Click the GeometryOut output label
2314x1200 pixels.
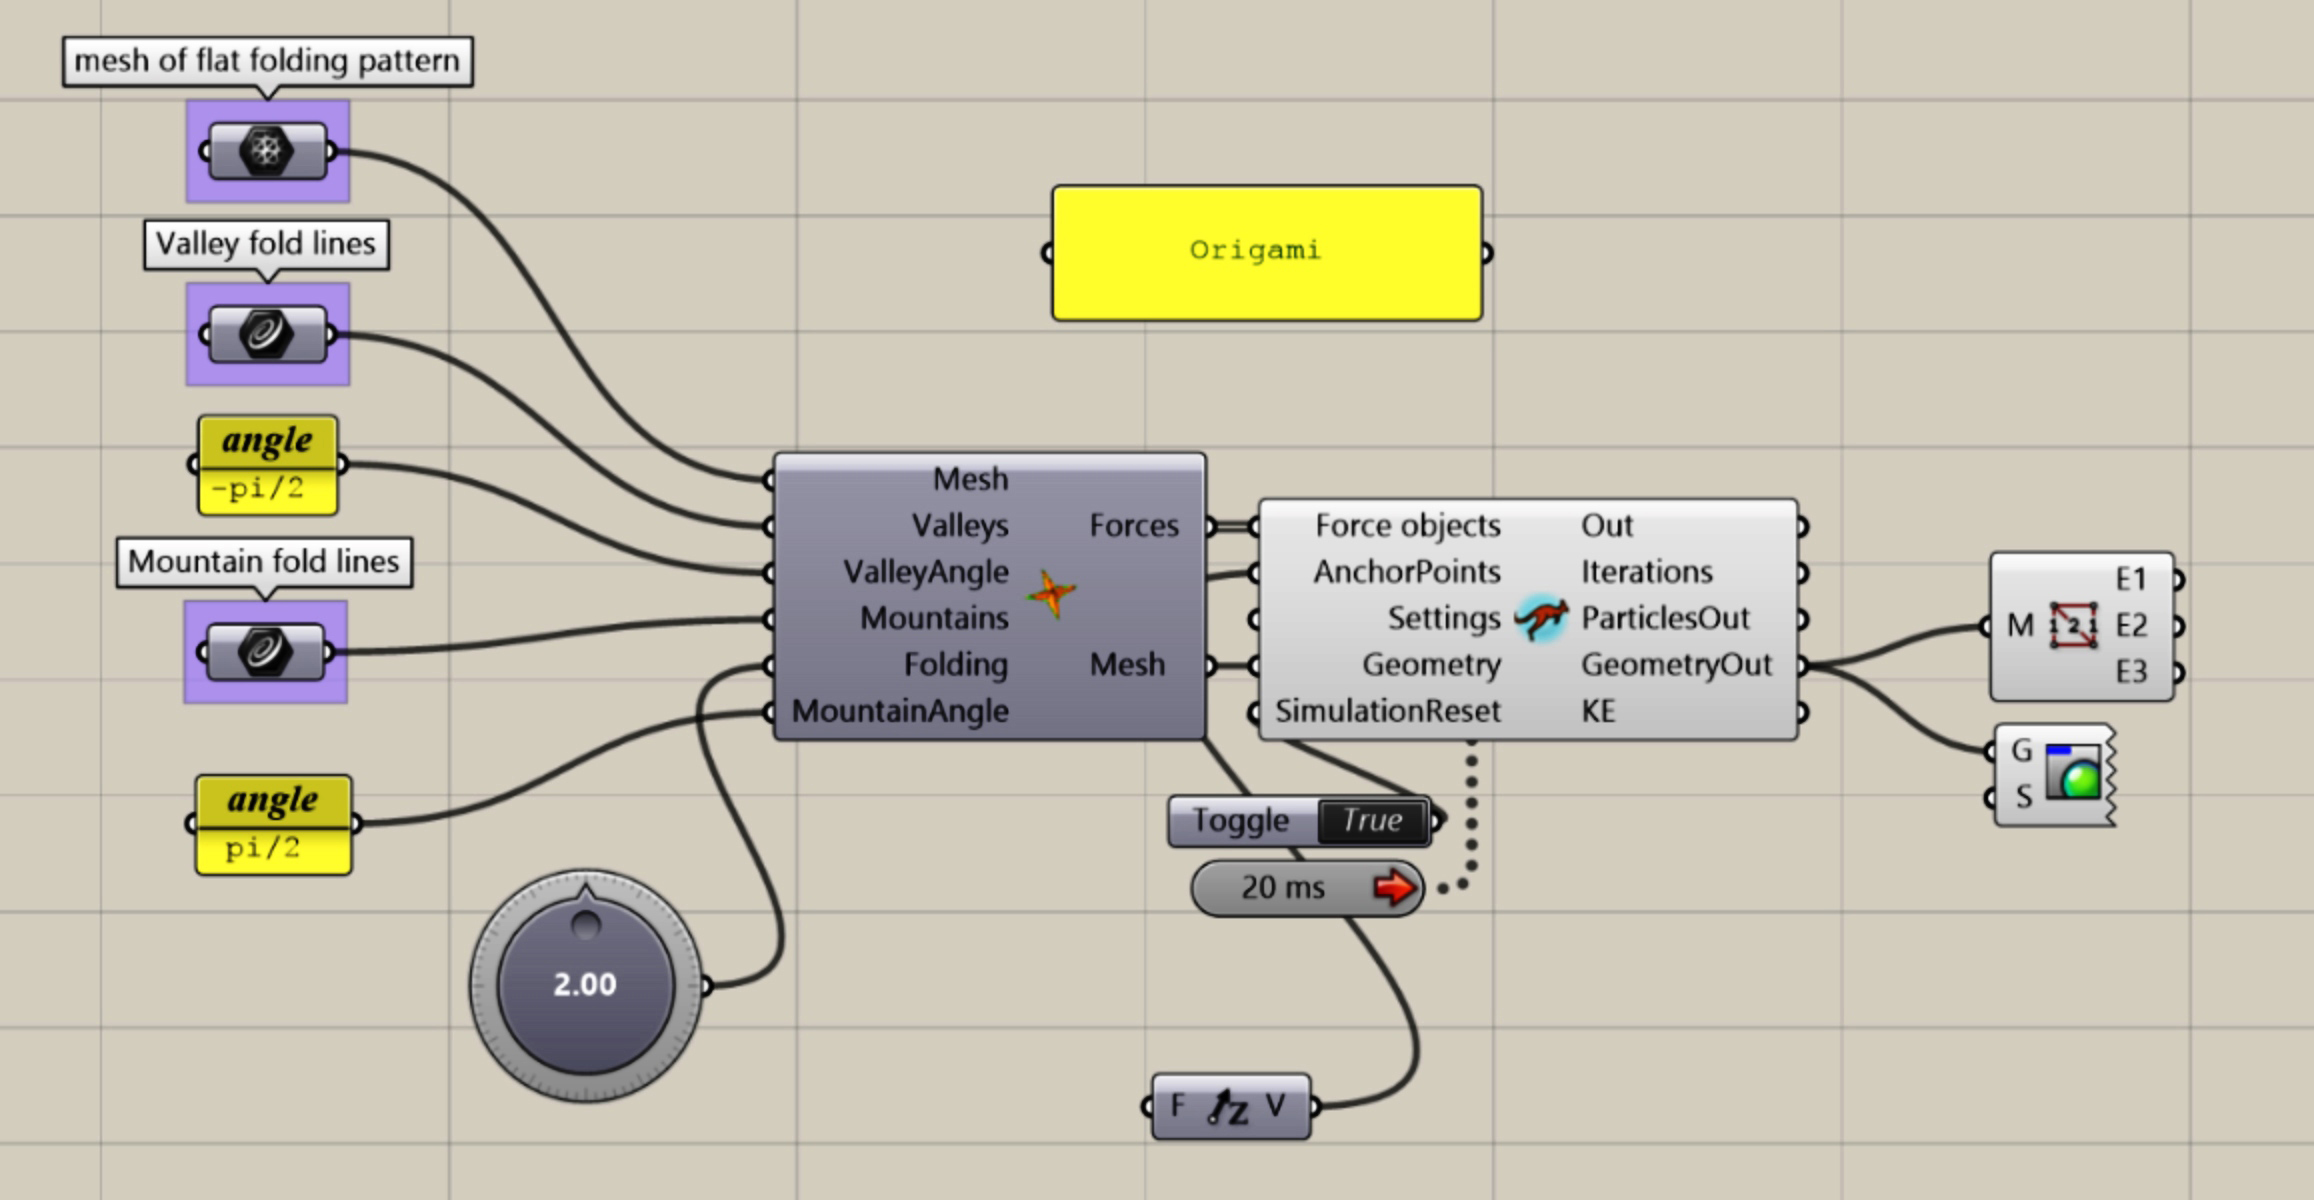coord(1676,665)
